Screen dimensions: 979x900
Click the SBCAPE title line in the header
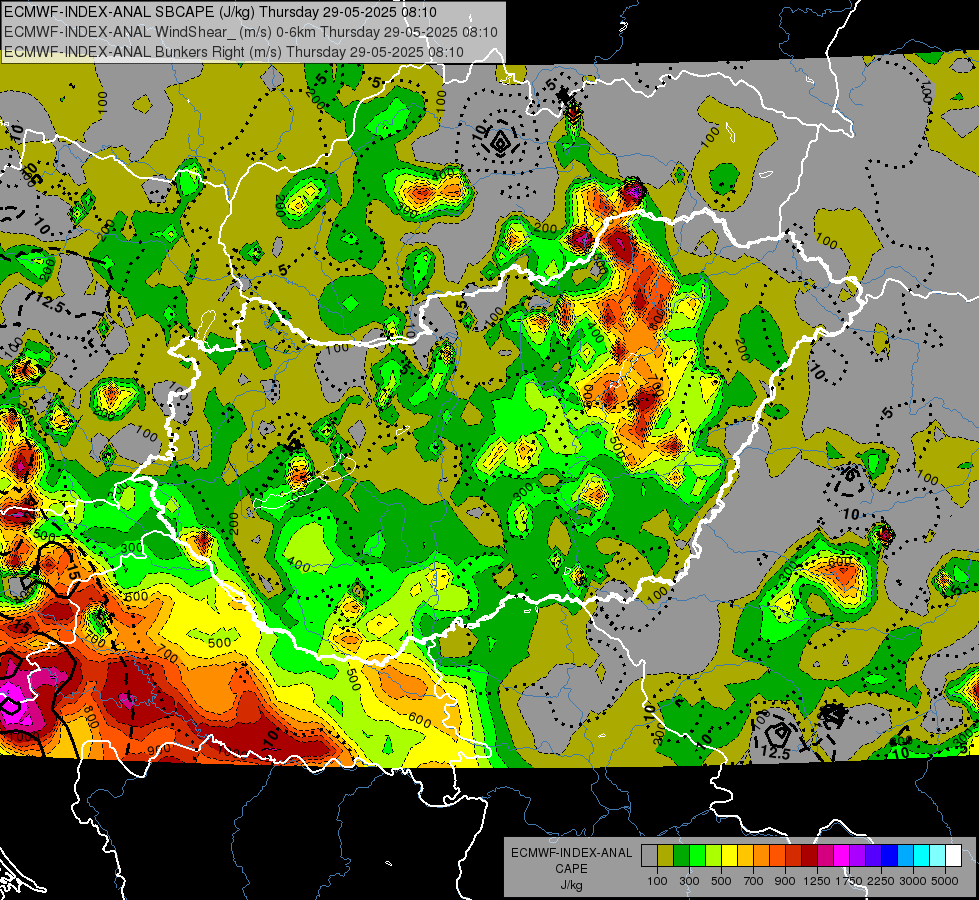[x=220, y=12]
